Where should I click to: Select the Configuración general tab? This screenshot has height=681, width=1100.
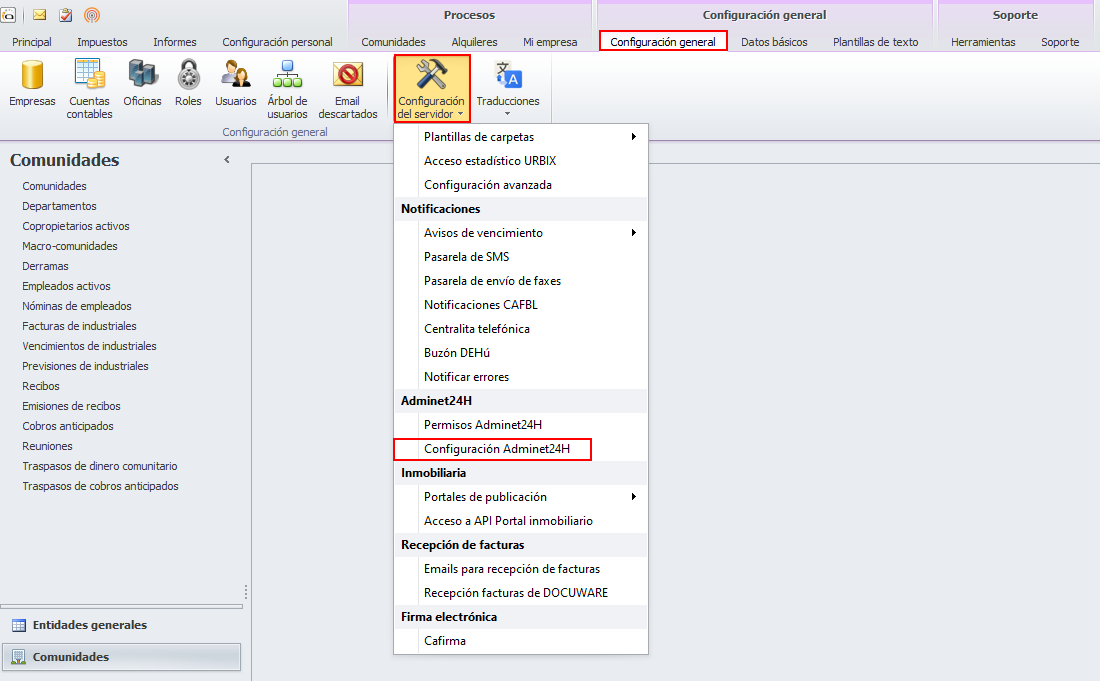pos(663,41)
